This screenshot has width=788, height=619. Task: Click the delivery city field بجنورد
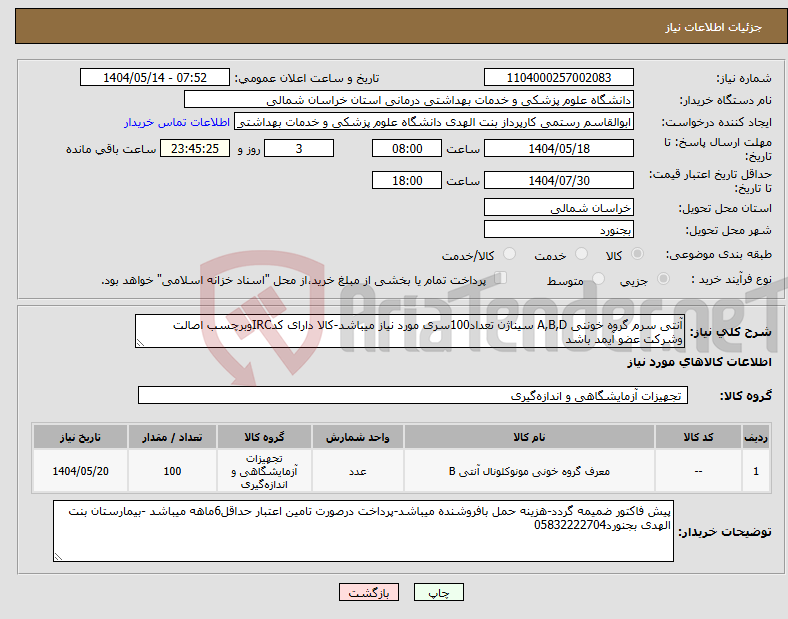point(558,229)
